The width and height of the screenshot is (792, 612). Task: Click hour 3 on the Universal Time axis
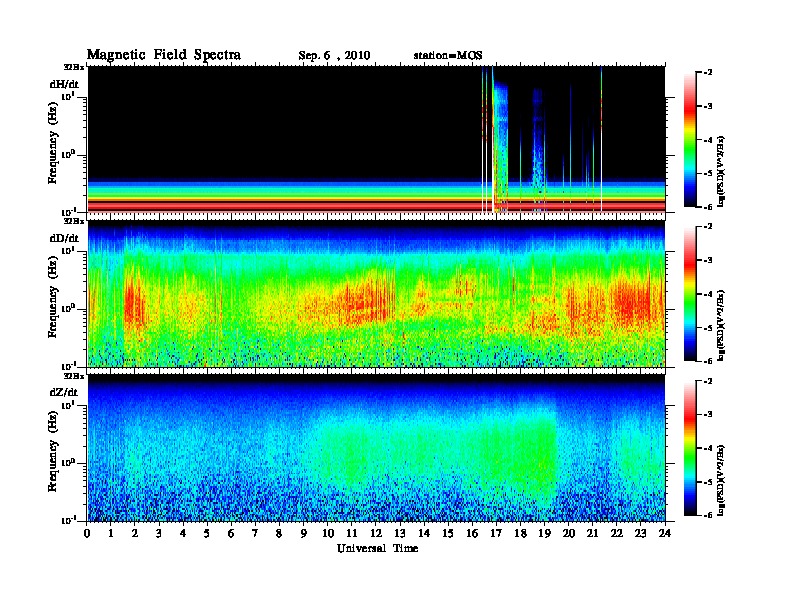[x=159, y=533]
